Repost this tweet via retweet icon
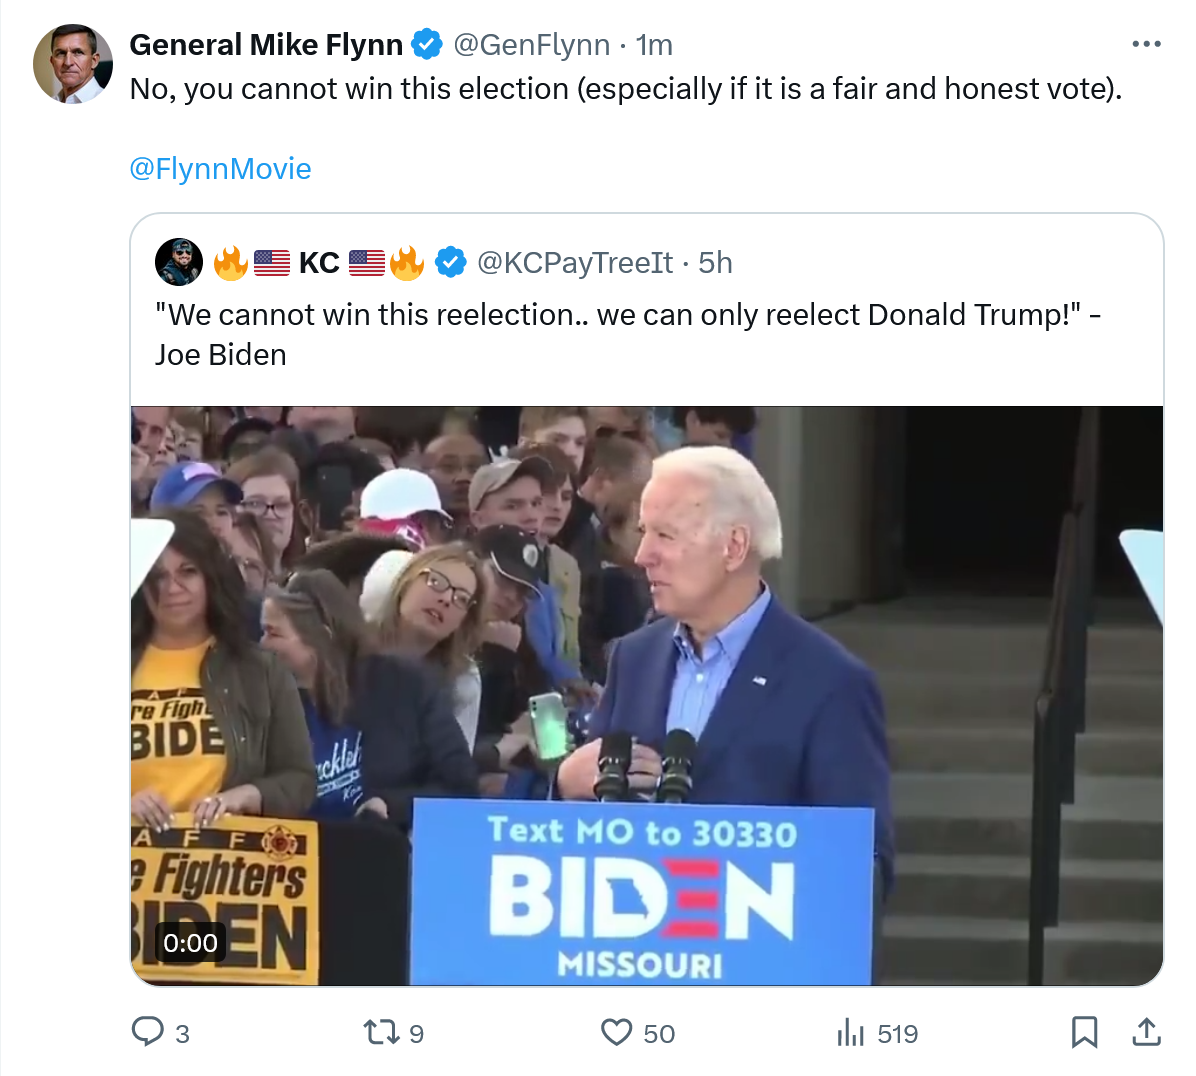Image resolution: width=1196 pixels, height=1076 pixels. (x=380, y=1032)
